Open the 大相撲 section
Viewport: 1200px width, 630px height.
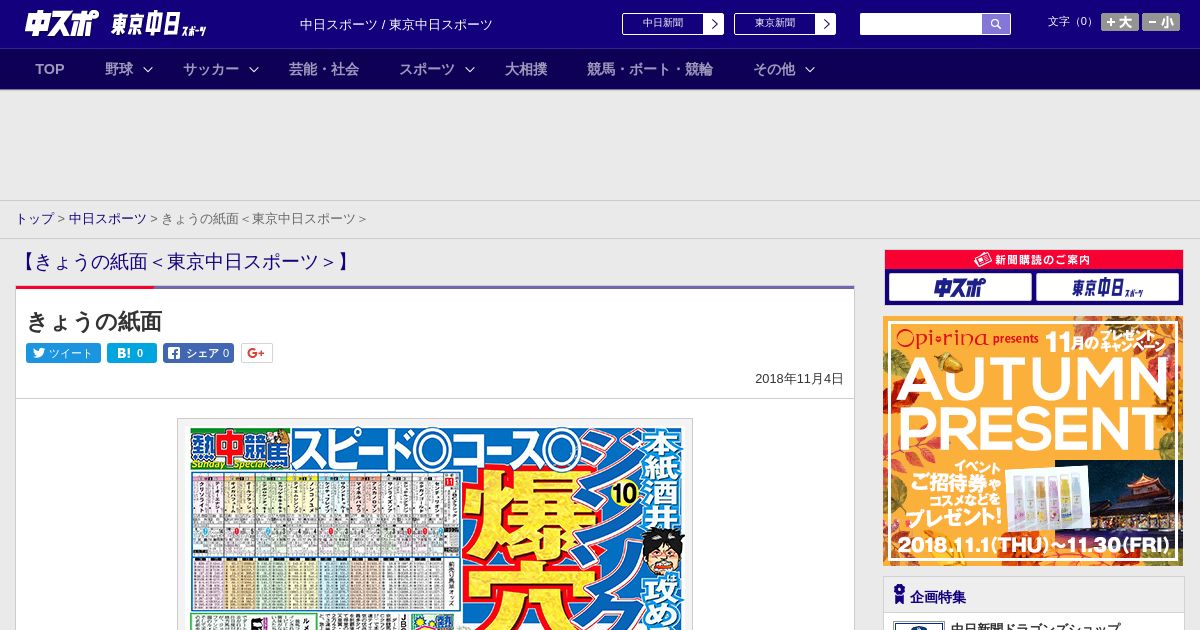click(526, 69)
